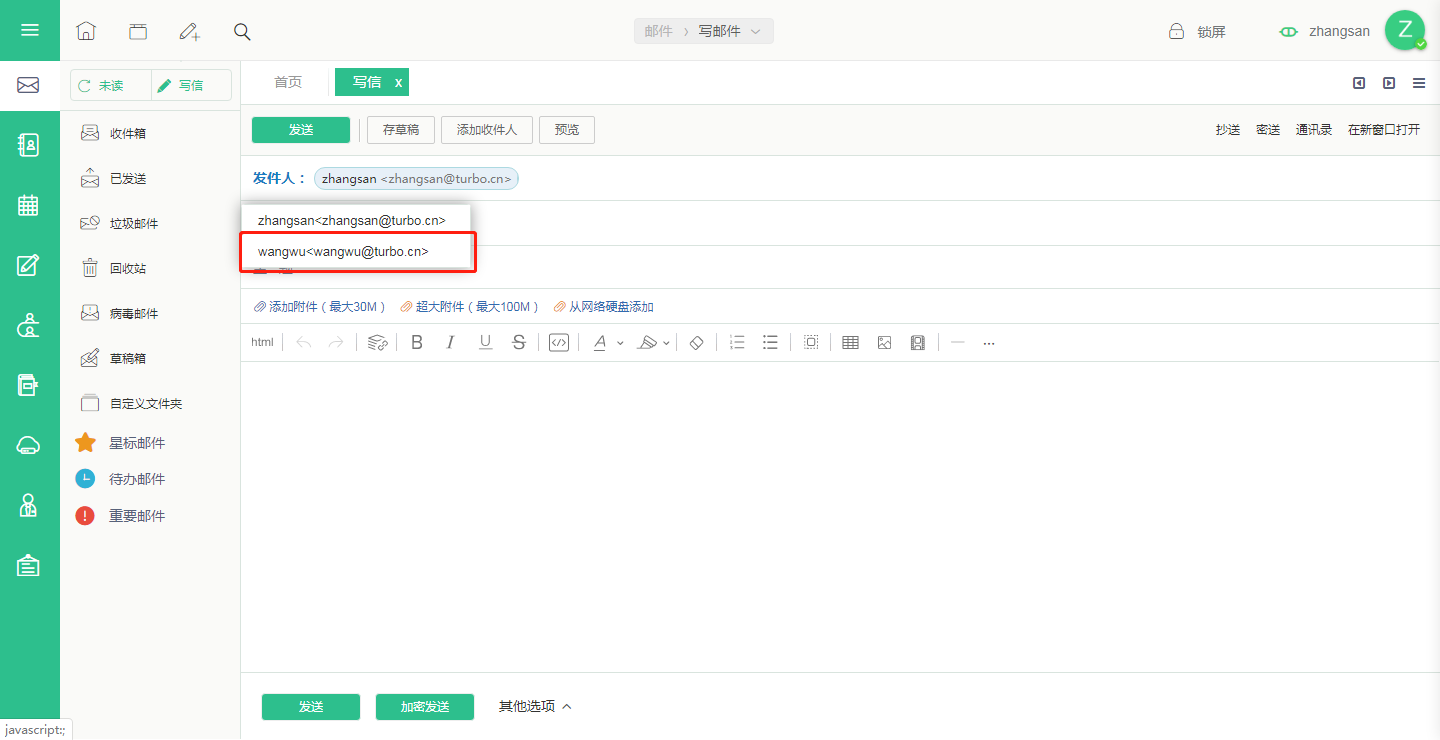1440x740 pixels.
Task: Toggle italic text formatting
Action: coord(450,342)
